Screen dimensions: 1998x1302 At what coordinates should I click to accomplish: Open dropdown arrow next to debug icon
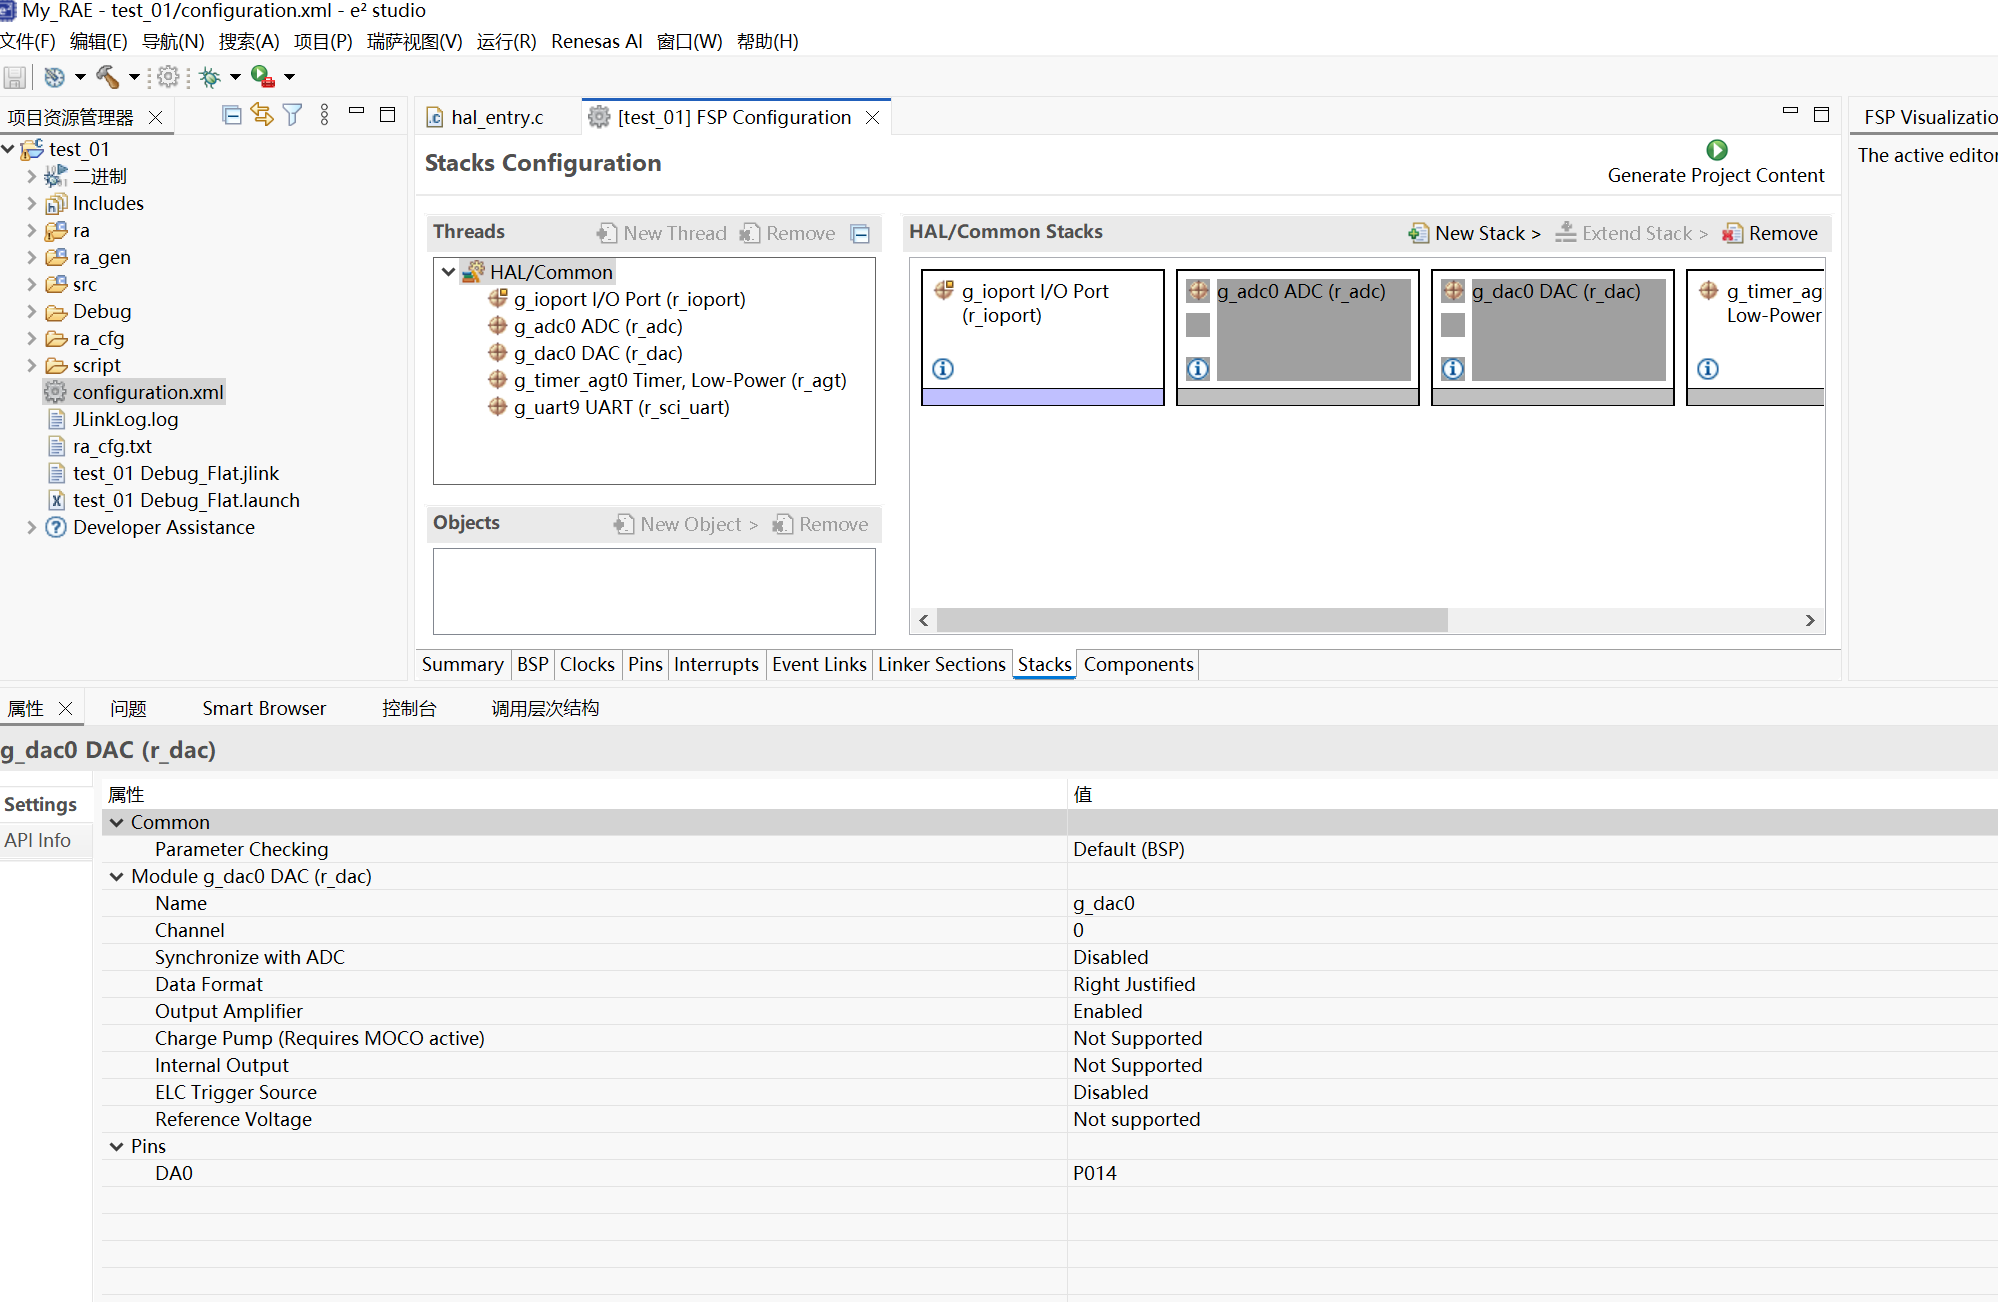(x=235, y=77)
